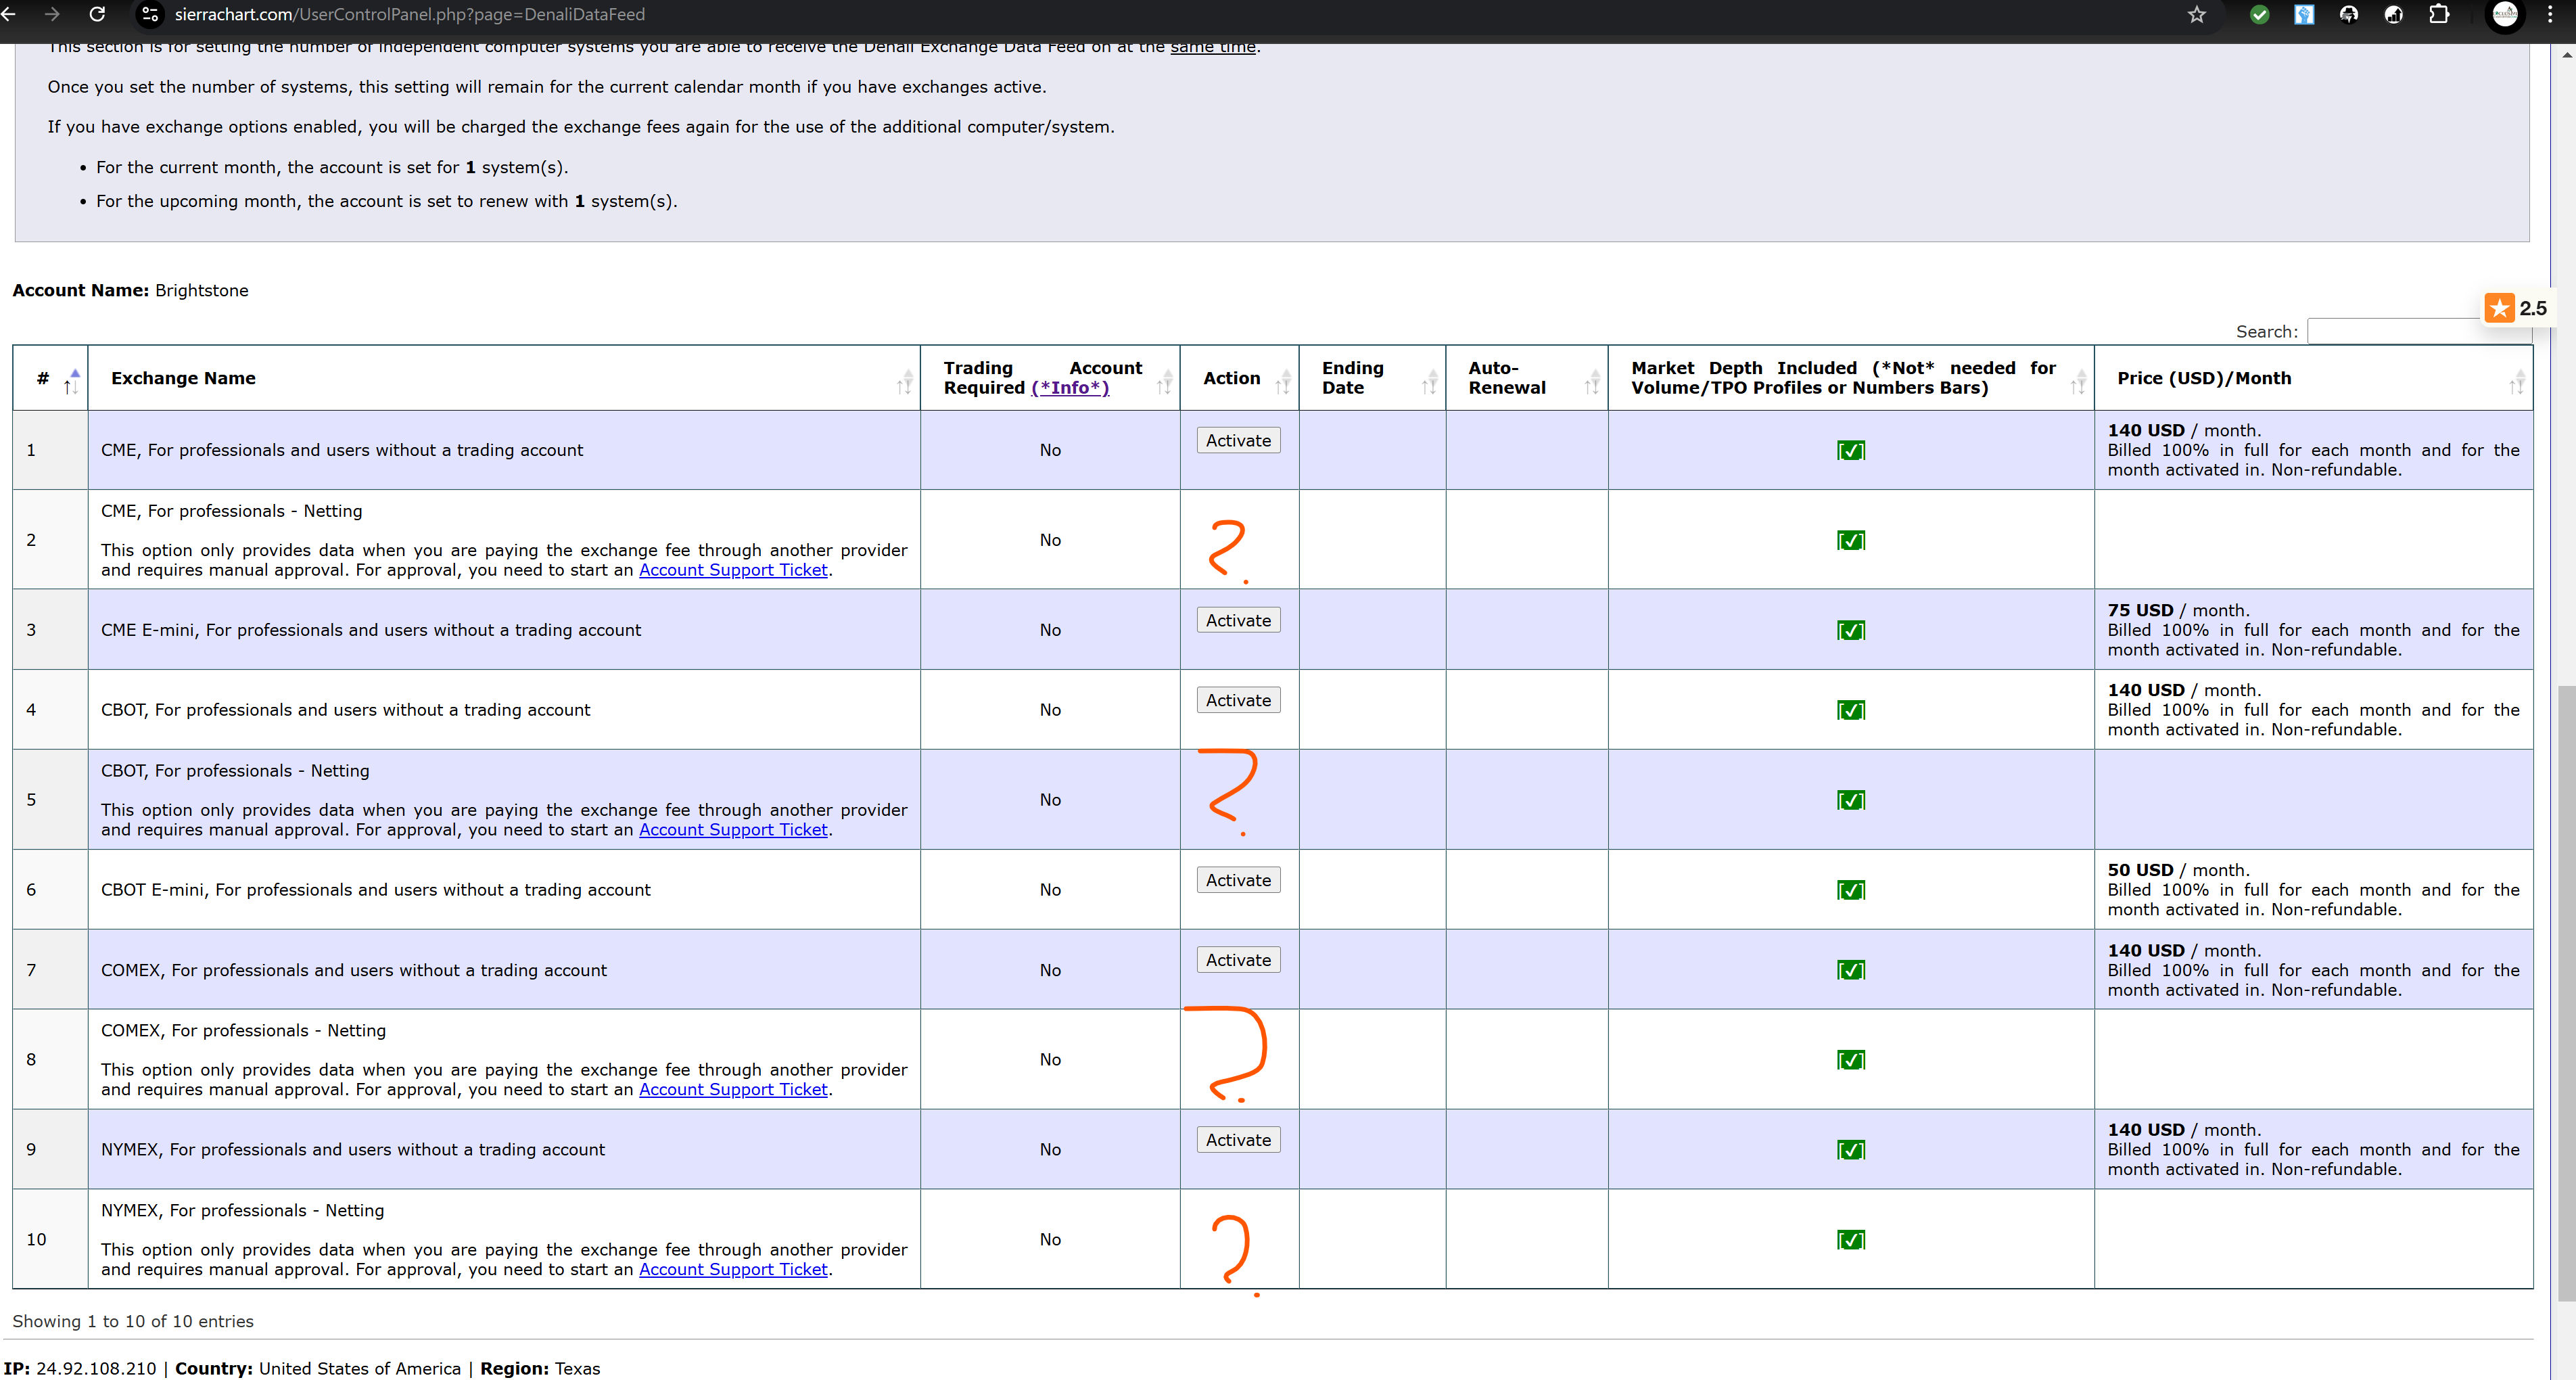Click market depth checkbox for CBOT E-mini
This screenshot has height=1380, width=2576.
coord(1850,890)
